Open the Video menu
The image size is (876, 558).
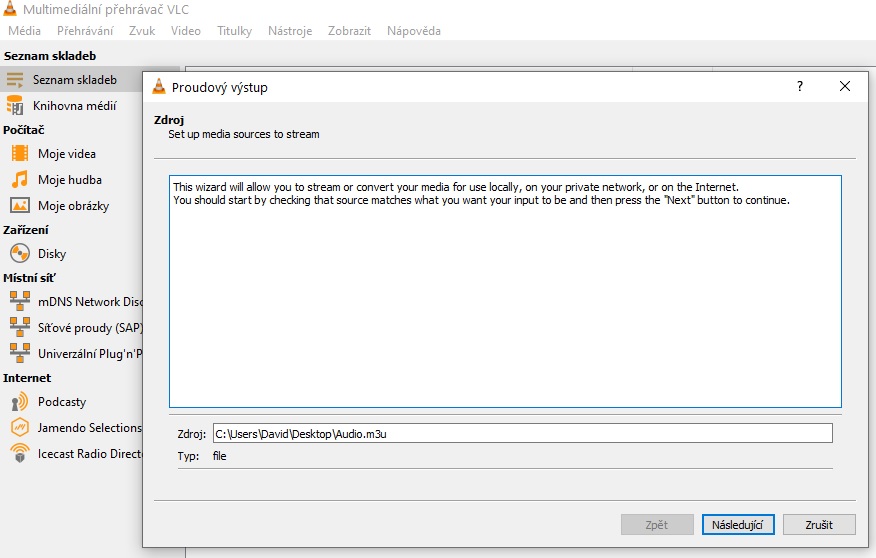point(185,31)
